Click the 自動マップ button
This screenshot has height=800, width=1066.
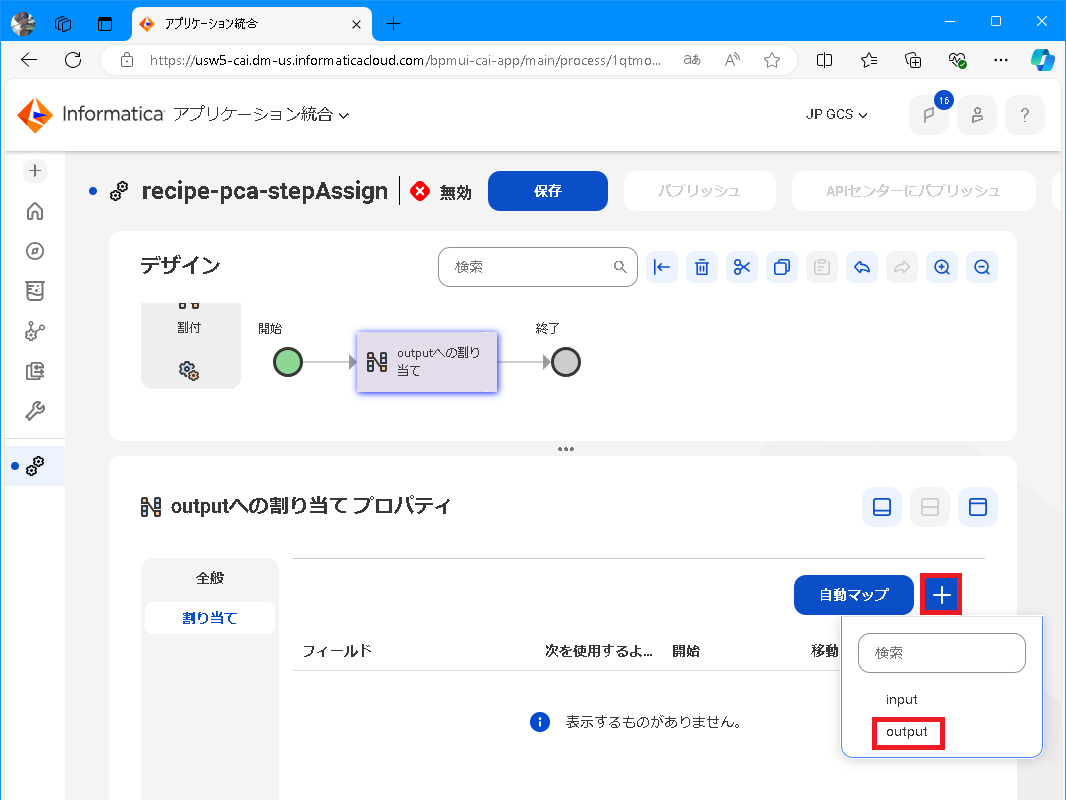(x=854, y=595)
